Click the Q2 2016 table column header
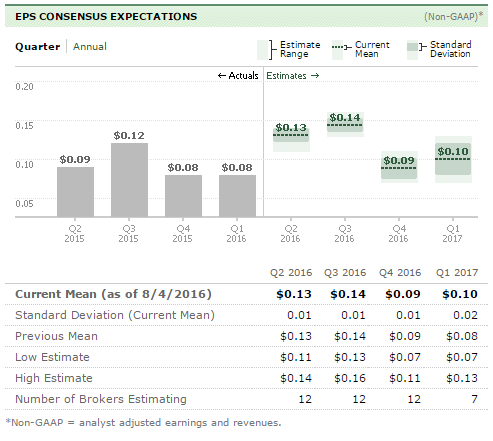This screenshot has height=441, width=493. click(291, 273)
